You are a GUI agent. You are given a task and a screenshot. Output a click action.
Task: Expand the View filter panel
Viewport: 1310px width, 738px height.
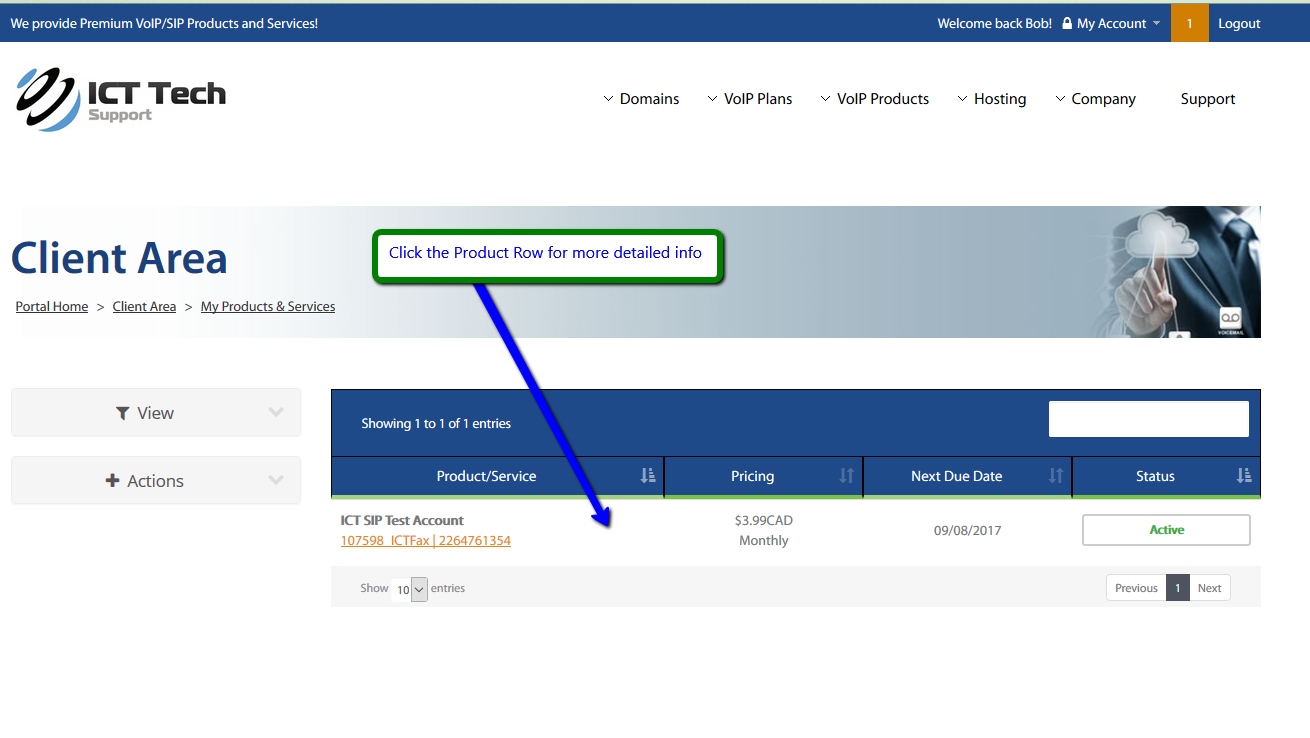156,413
